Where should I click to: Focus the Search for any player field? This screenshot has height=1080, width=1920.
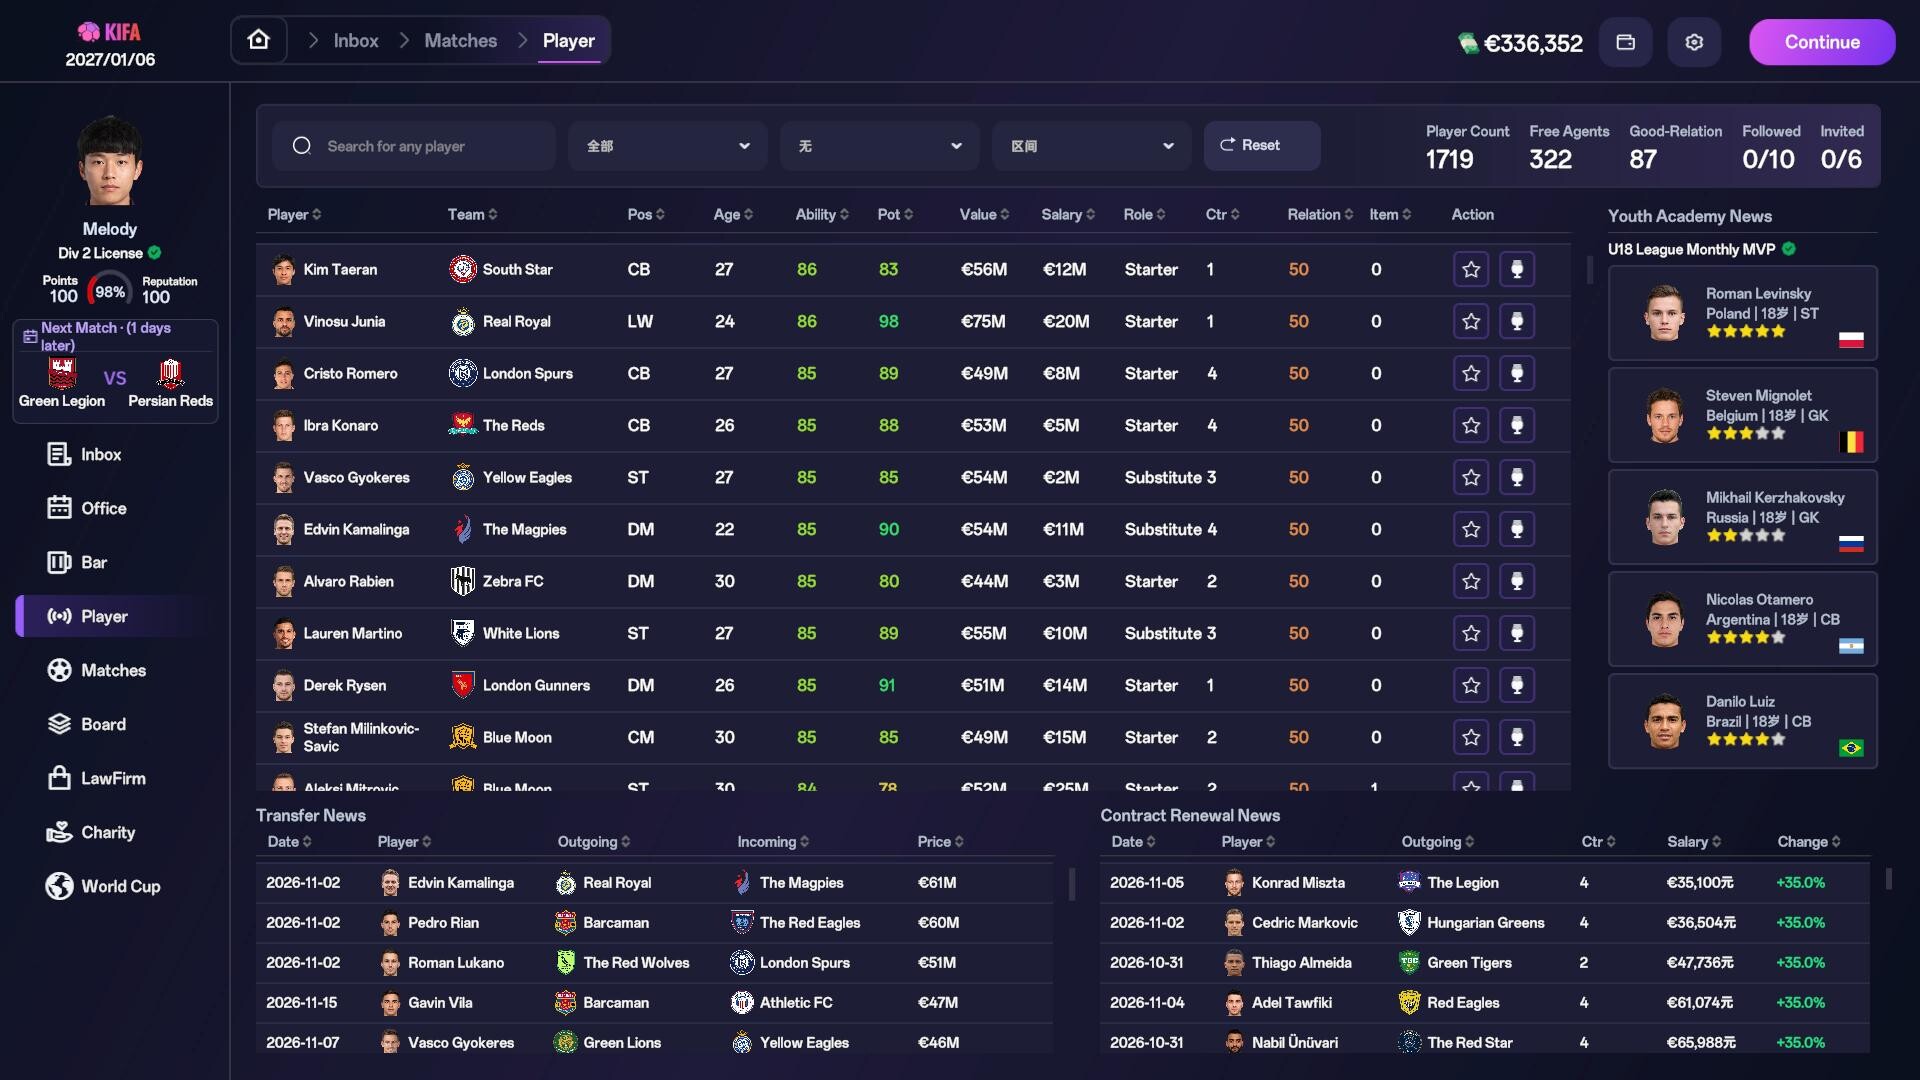pos(414,146)
